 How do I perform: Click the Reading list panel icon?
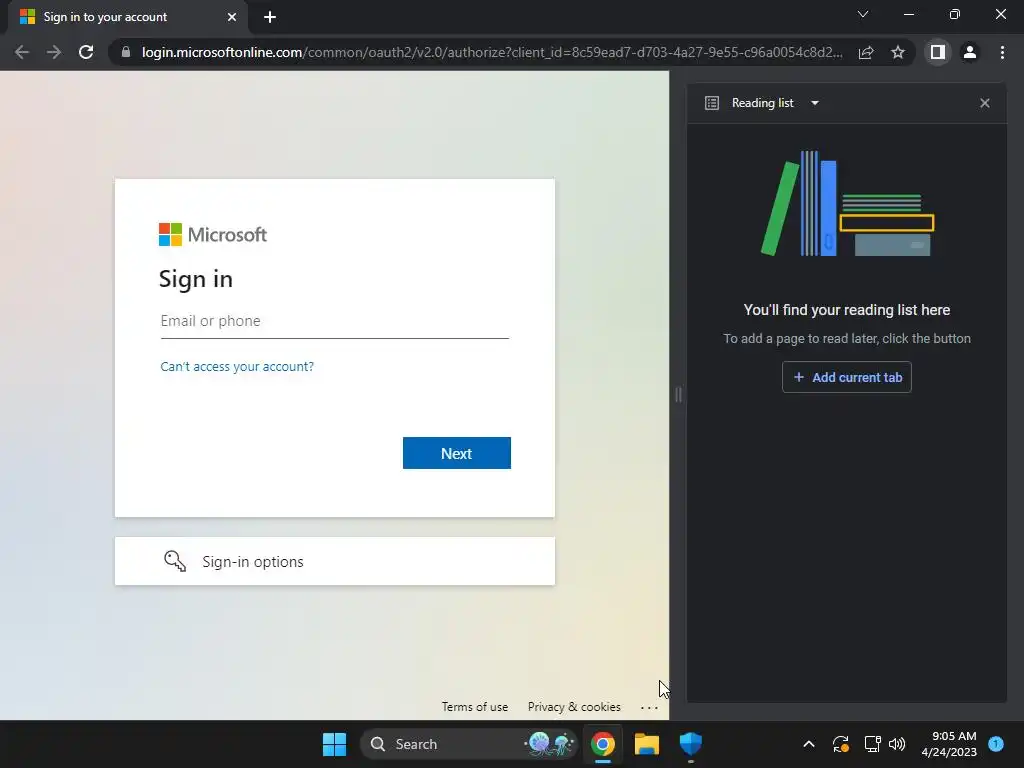point(712,103)
